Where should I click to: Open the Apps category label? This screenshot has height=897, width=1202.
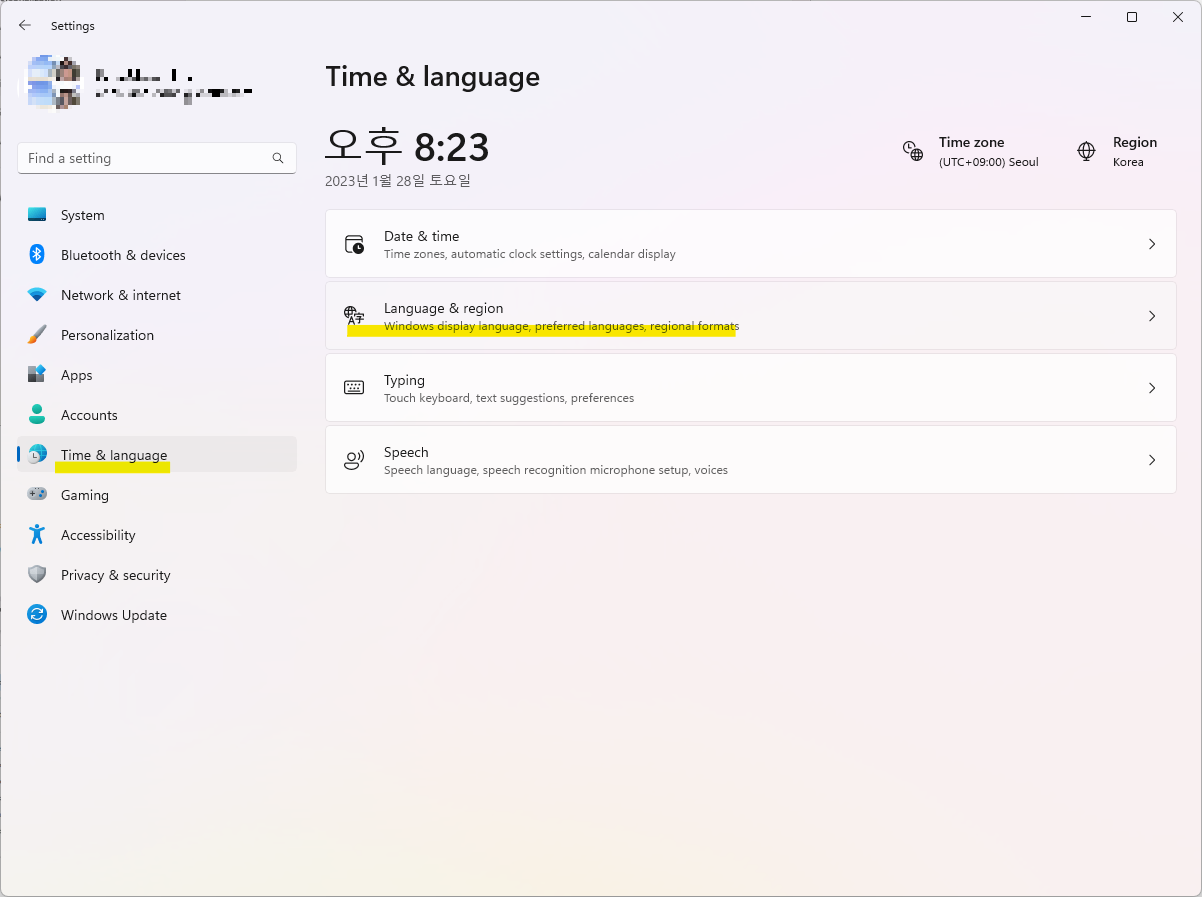[76, 375]
